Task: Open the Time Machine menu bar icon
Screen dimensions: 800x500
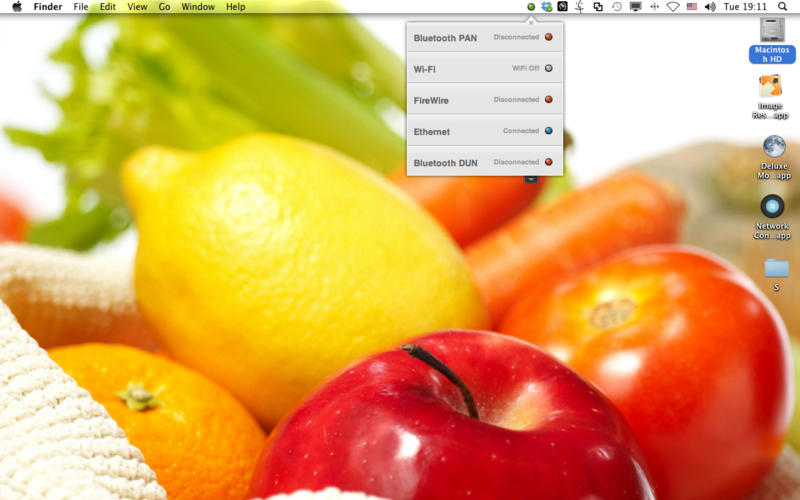Action: [617, 7]
